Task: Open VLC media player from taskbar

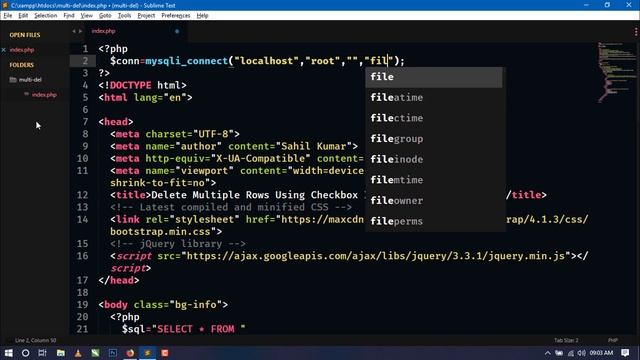Action: pyautogui.click(x=78, y=353)
